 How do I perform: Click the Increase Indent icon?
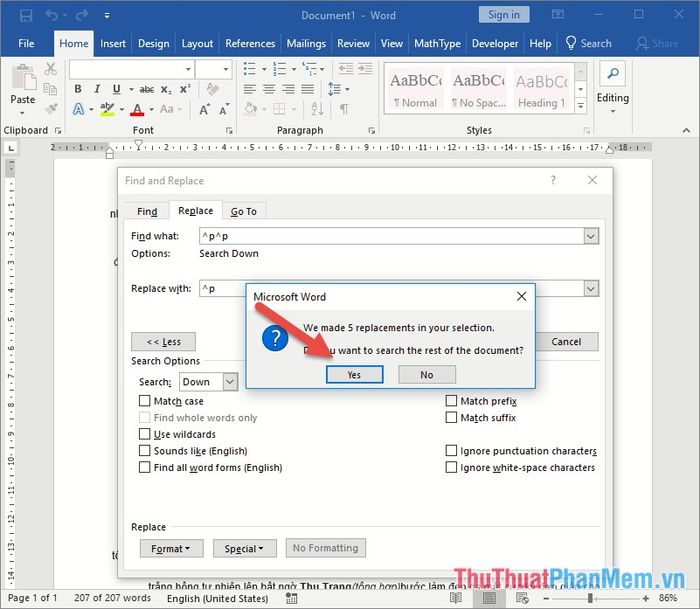pyautogui.click(x=365, y=68)
